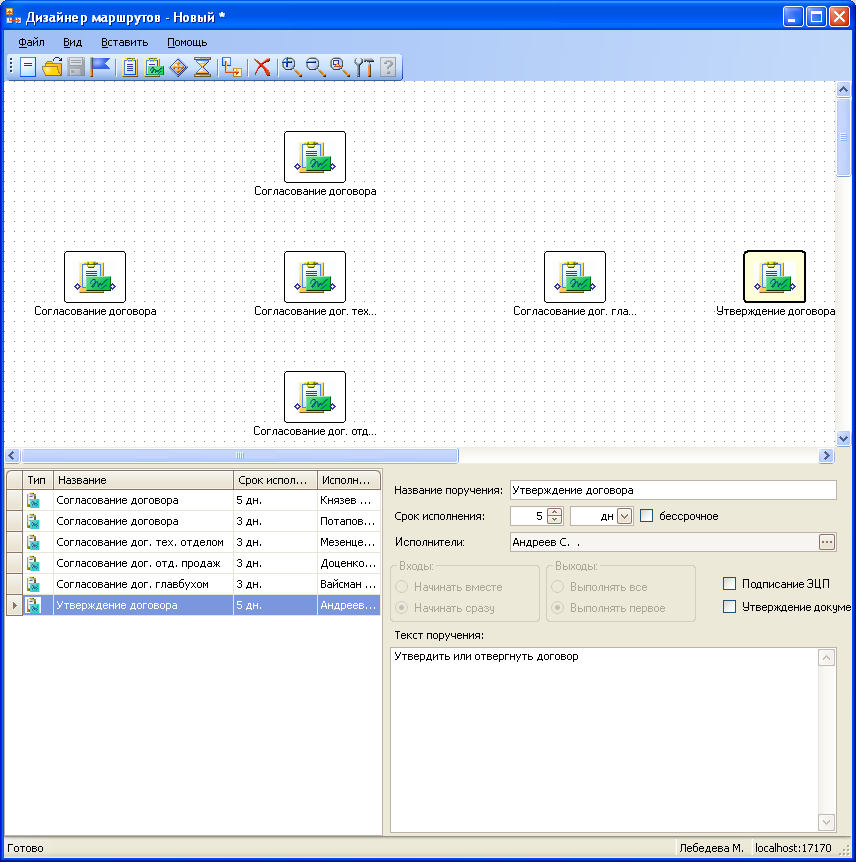
Task: Open settings with wrench and hammer icon
Action: point(363,67)
